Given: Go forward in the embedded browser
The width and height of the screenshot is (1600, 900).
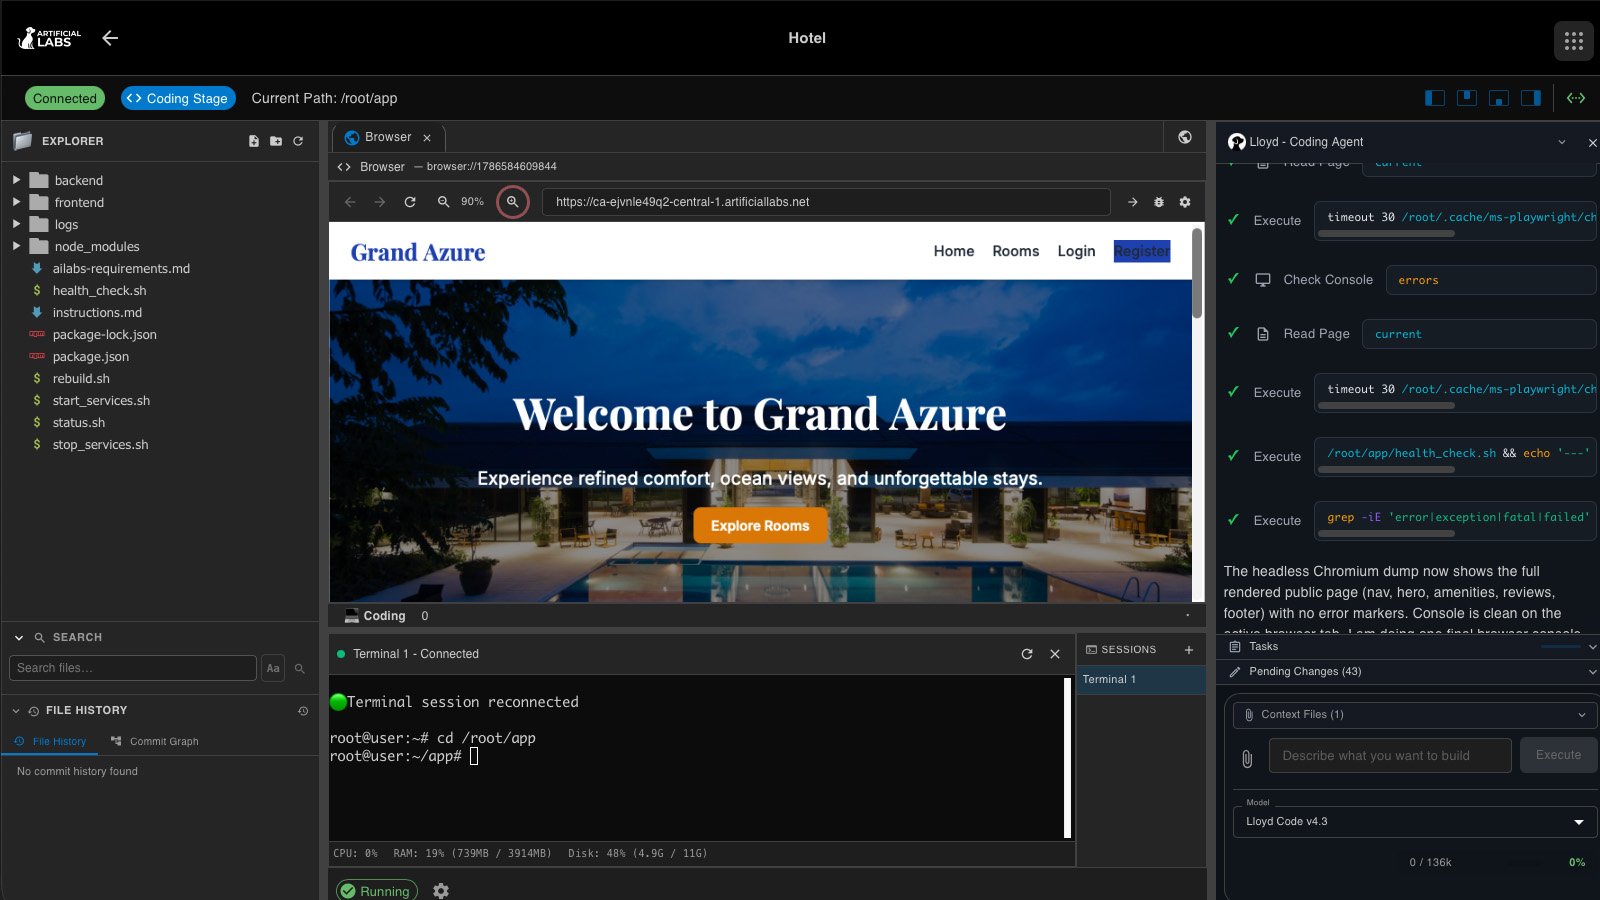Looking at the screenshot, I should click(380, 202).
